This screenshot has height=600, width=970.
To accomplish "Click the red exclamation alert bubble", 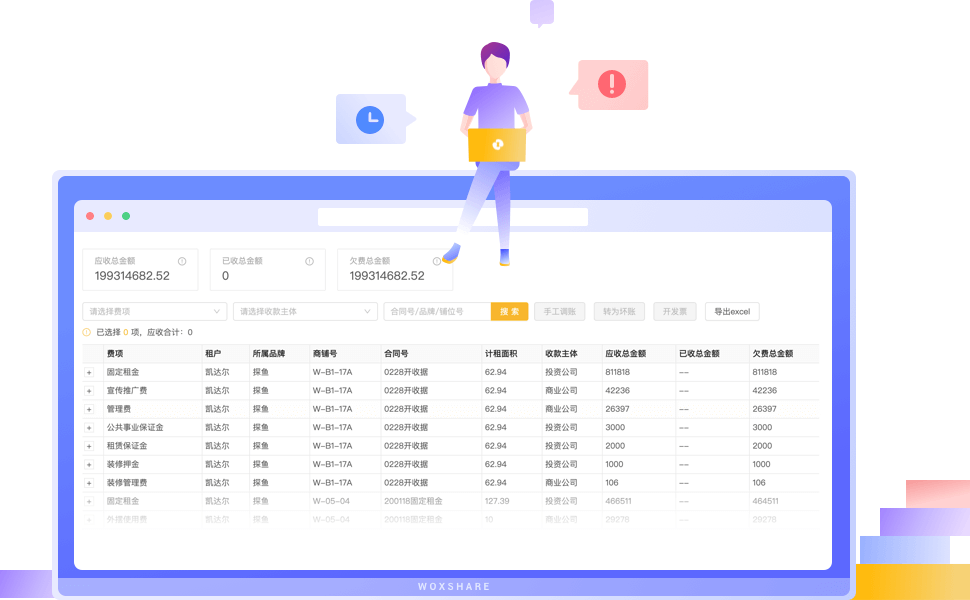I will click(612, 84).
